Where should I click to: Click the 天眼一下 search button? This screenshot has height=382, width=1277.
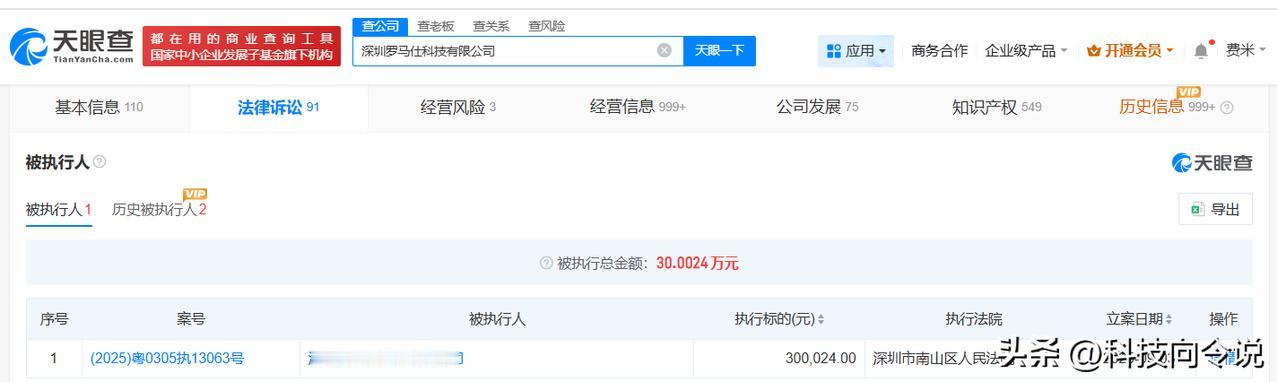point(719,50)
